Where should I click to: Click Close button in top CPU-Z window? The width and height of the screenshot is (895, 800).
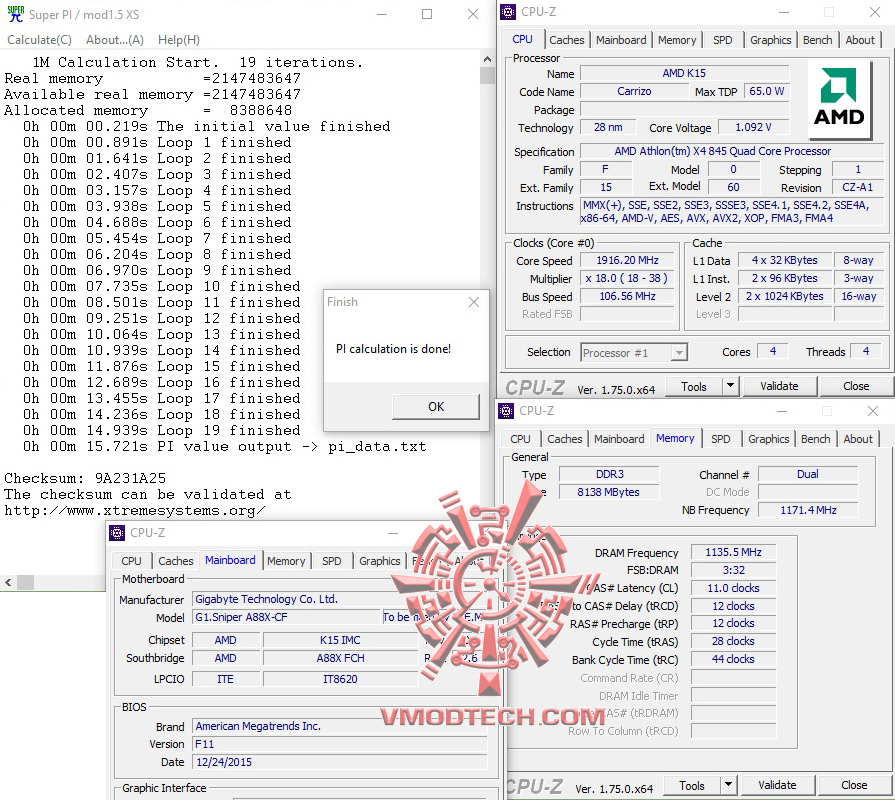click(856, 386)
